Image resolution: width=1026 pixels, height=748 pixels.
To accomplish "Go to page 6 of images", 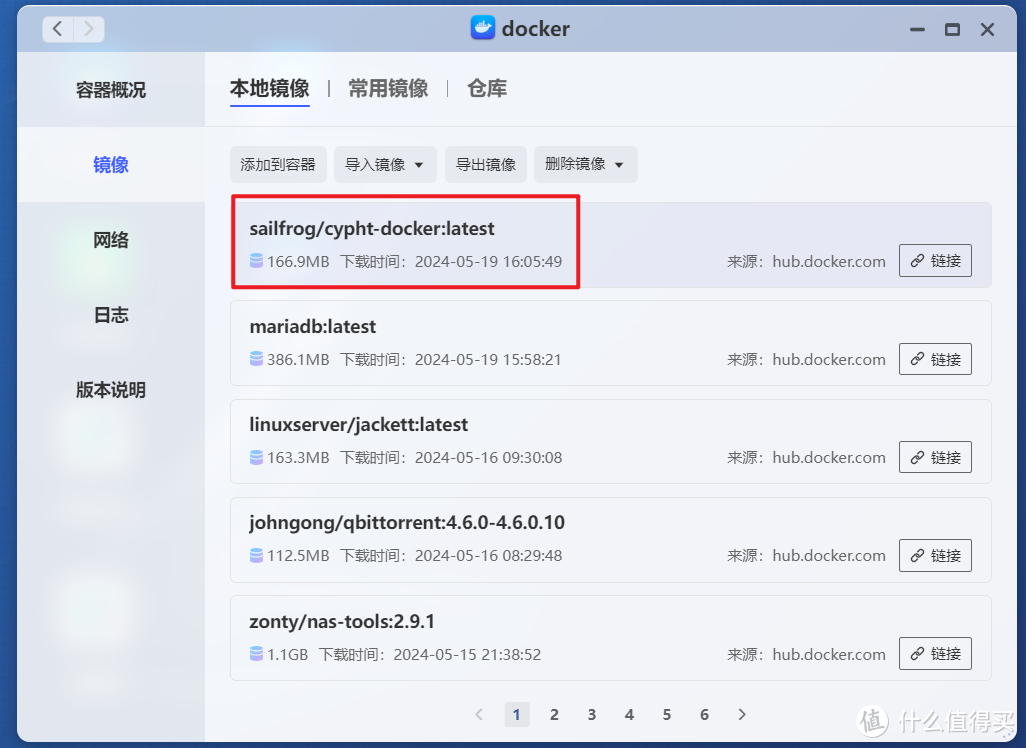I will point(704,714).
